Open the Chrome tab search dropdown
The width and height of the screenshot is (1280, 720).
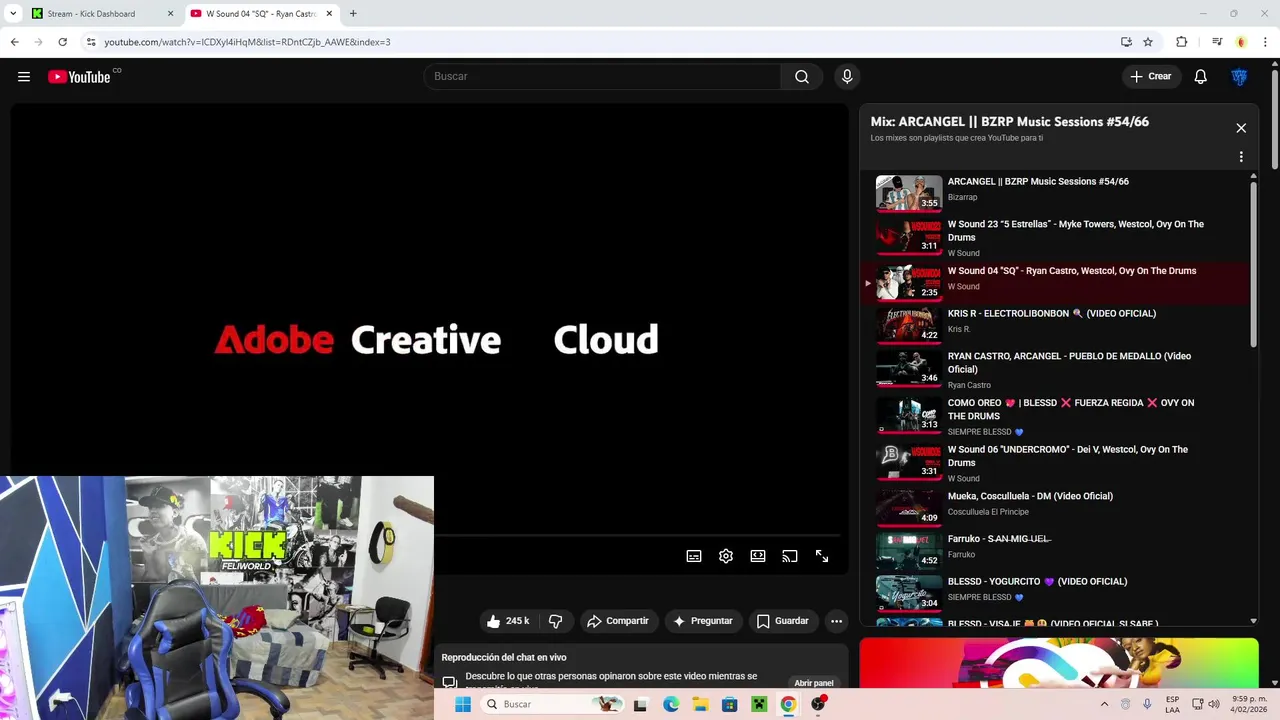click(x=13, y=14)
